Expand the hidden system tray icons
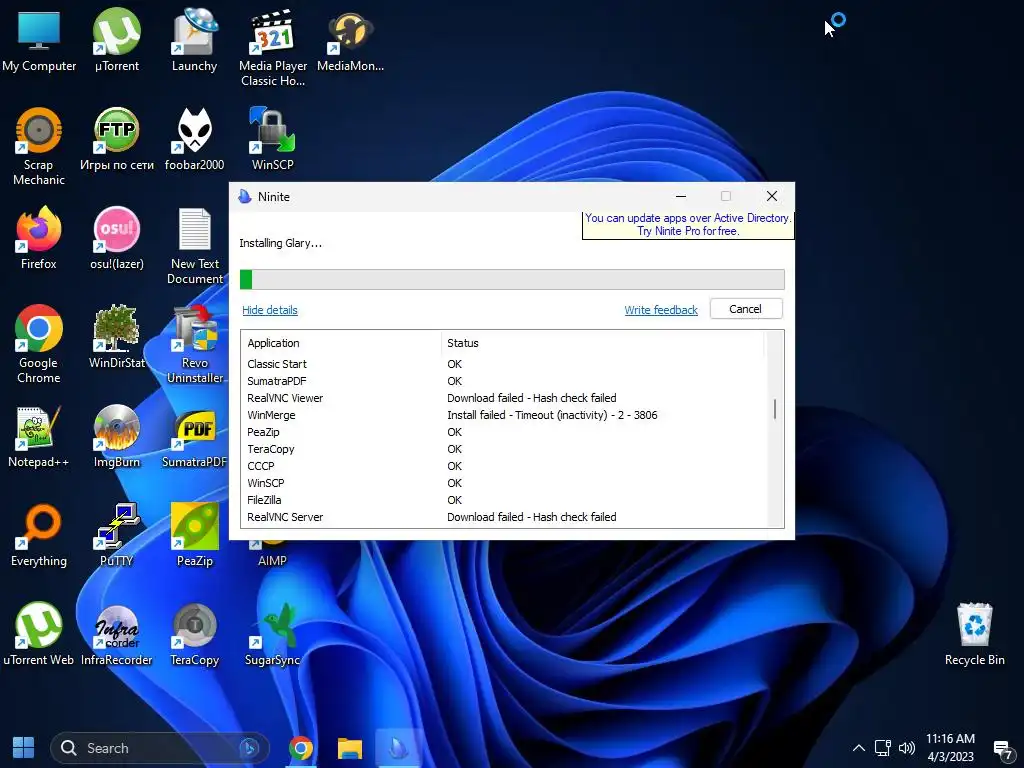Screen dimensions: 1024x768 point(859,748)
